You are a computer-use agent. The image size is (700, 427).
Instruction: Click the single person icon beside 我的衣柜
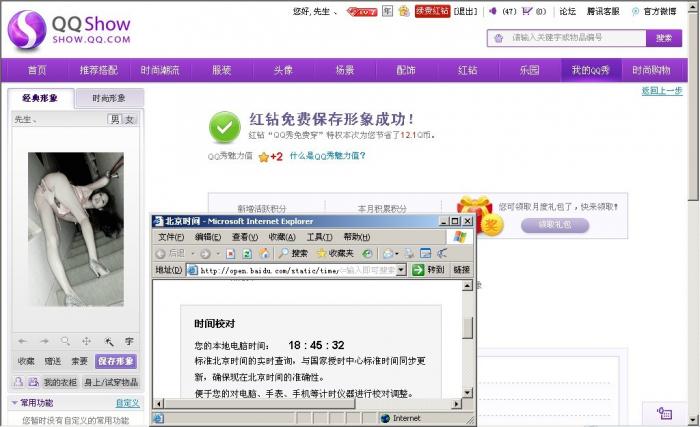point(18,382)
